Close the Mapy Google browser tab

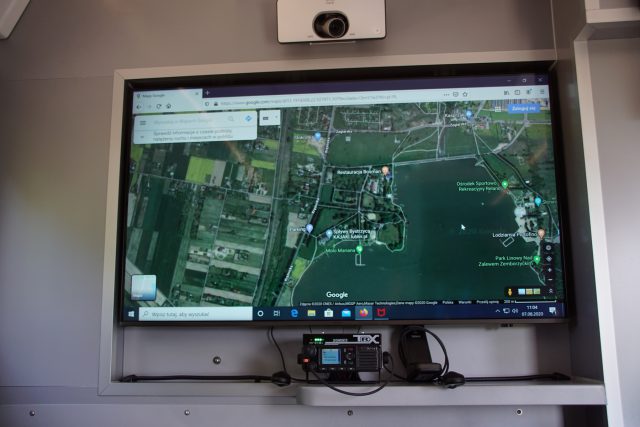tap(197, 94)
